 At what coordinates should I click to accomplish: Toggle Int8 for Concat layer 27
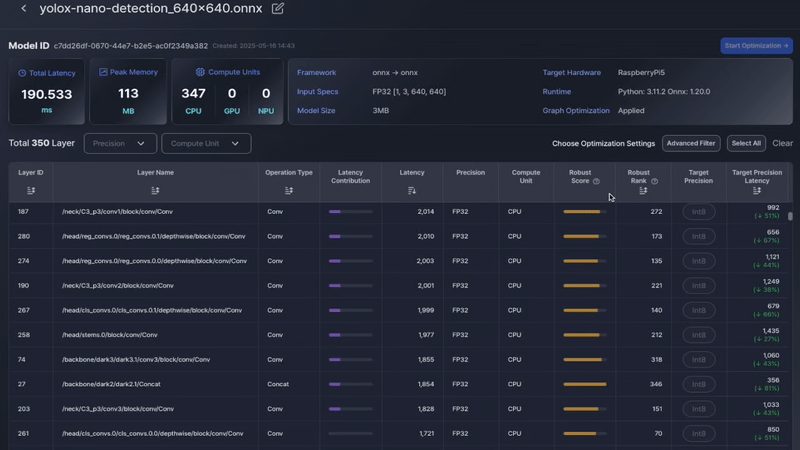(x=698, y=384)
